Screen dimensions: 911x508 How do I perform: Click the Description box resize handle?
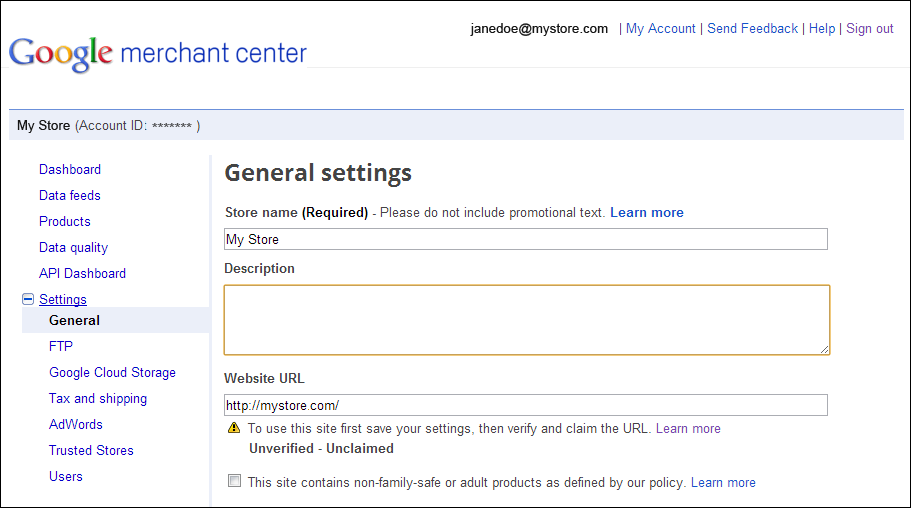tap(824, 349)
